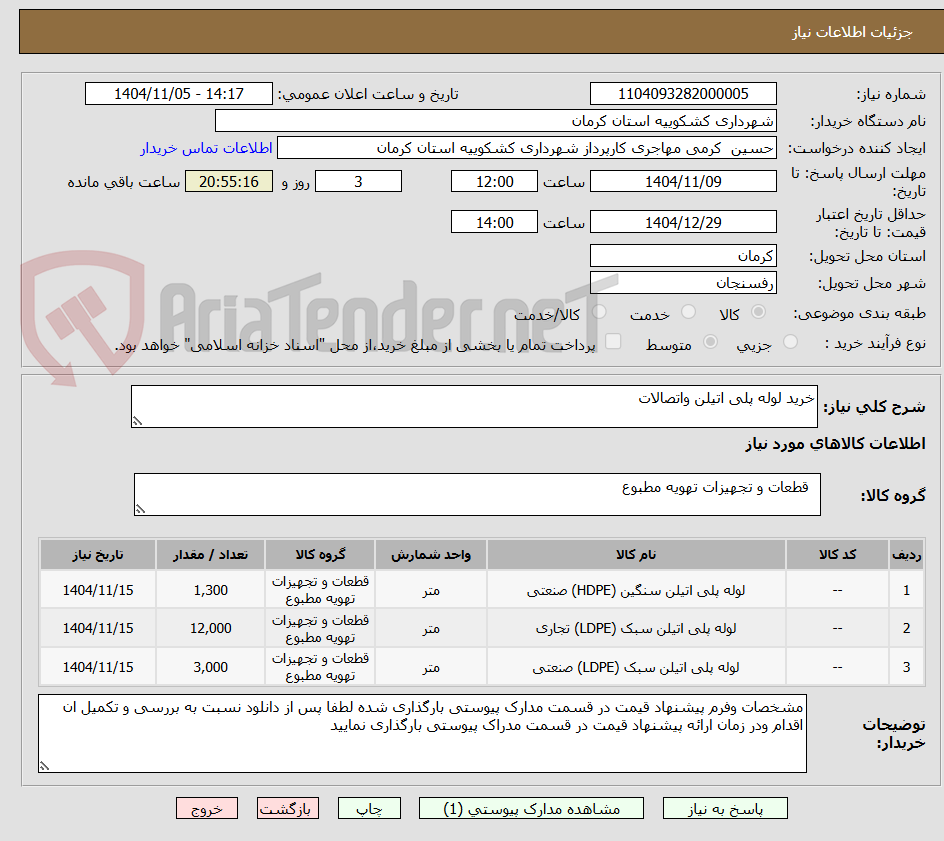Enable the اسناد خزانه اسلامی payment checkbox

[612, 340]
